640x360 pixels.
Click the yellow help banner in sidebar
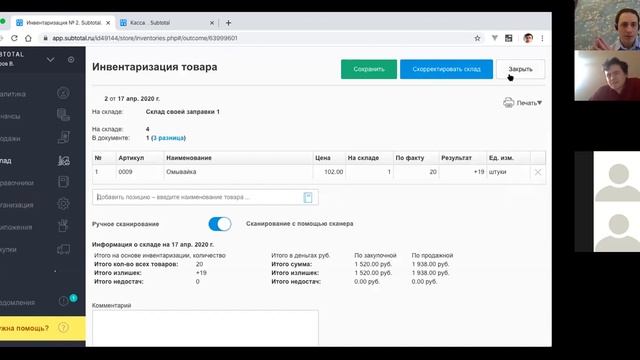(42, 328)
